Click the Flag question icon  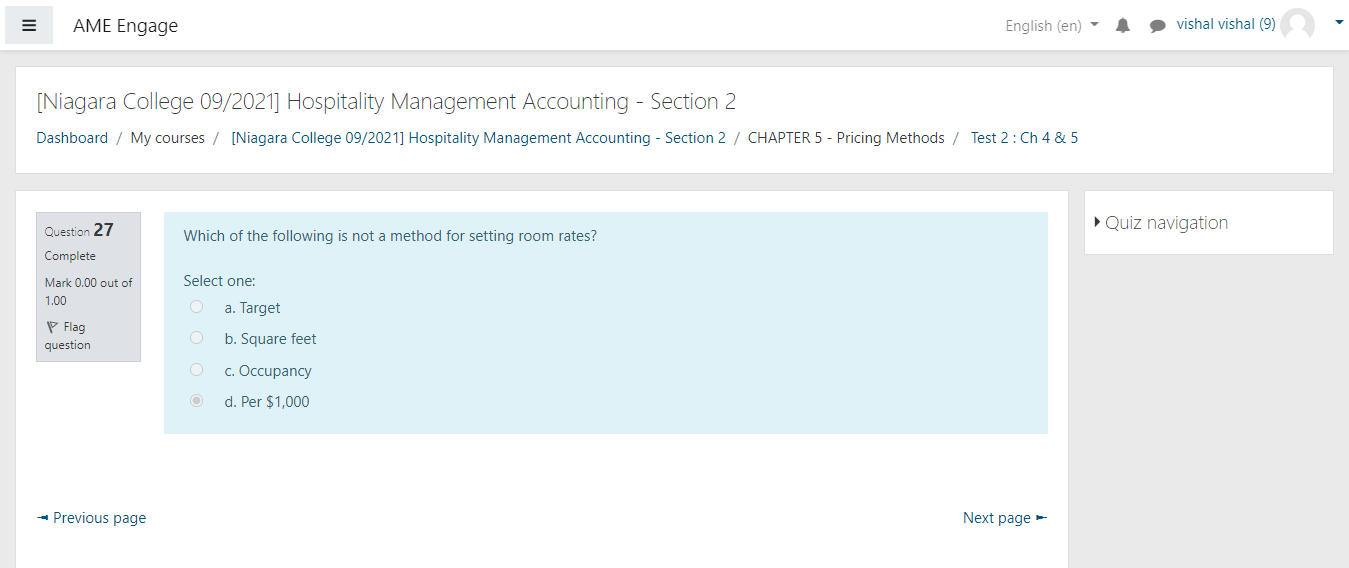tap(53, 327)
